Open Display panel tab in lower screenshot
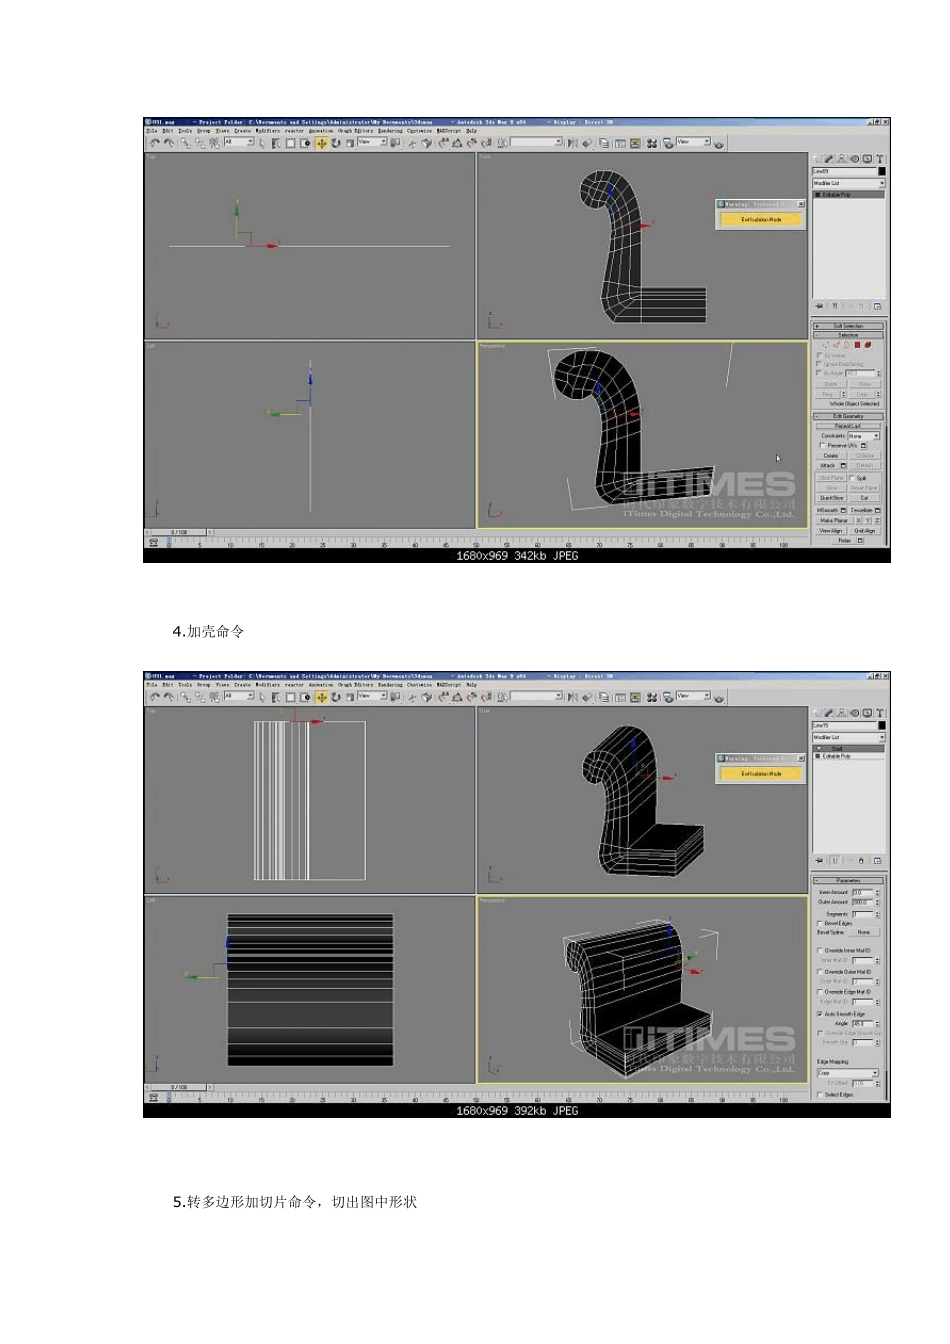Viewport: 950px width, 1344px height. coord(867,713)
